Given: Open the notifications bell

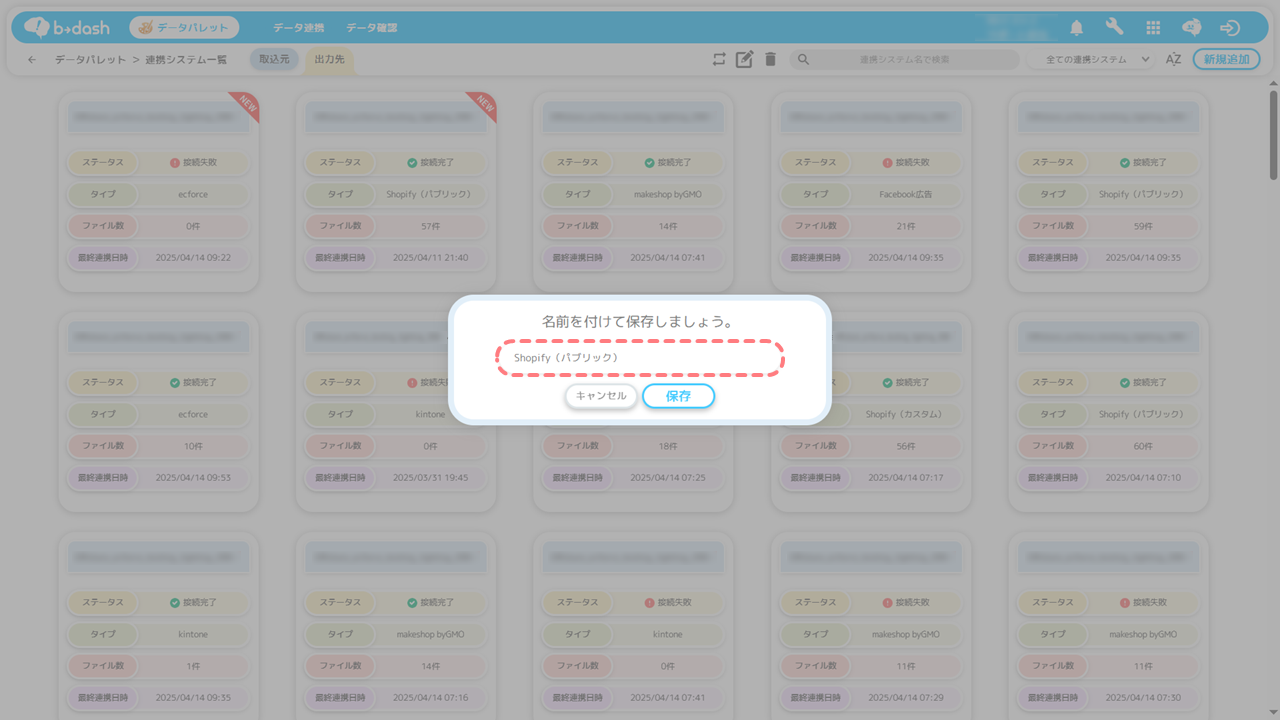Looking at the screenshot, I should coord(1077,28).
